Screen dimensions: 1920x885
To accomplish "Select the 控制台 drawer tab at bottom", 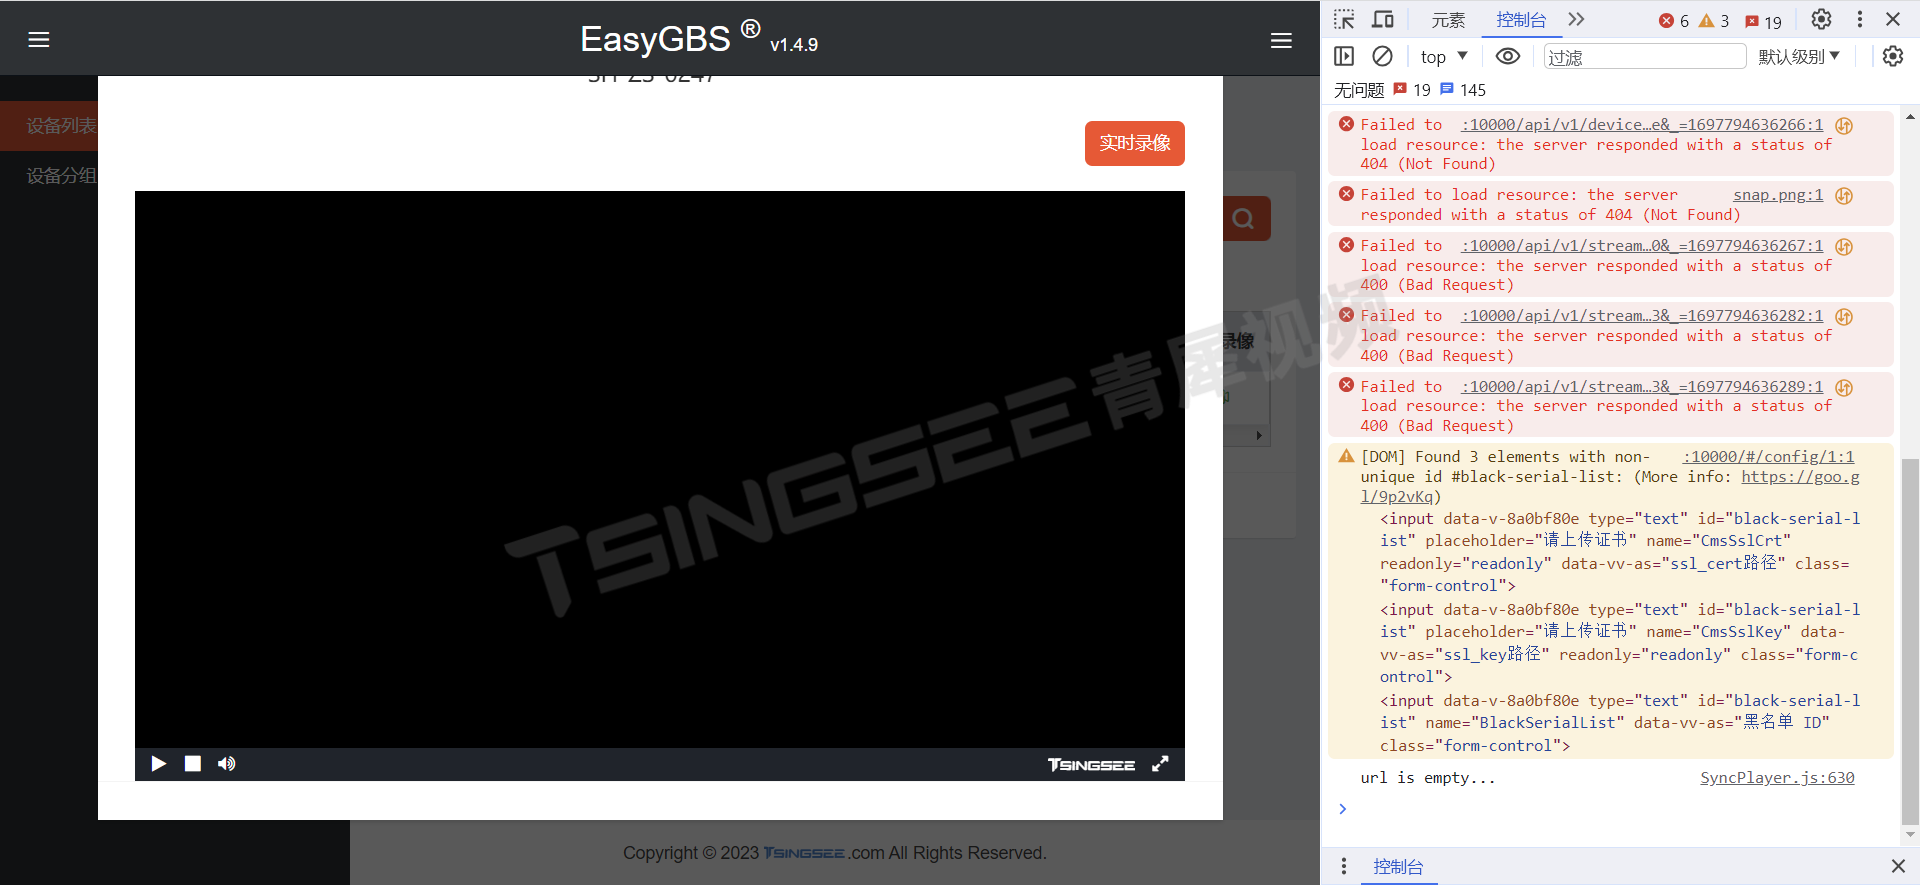I will 1398,867.
